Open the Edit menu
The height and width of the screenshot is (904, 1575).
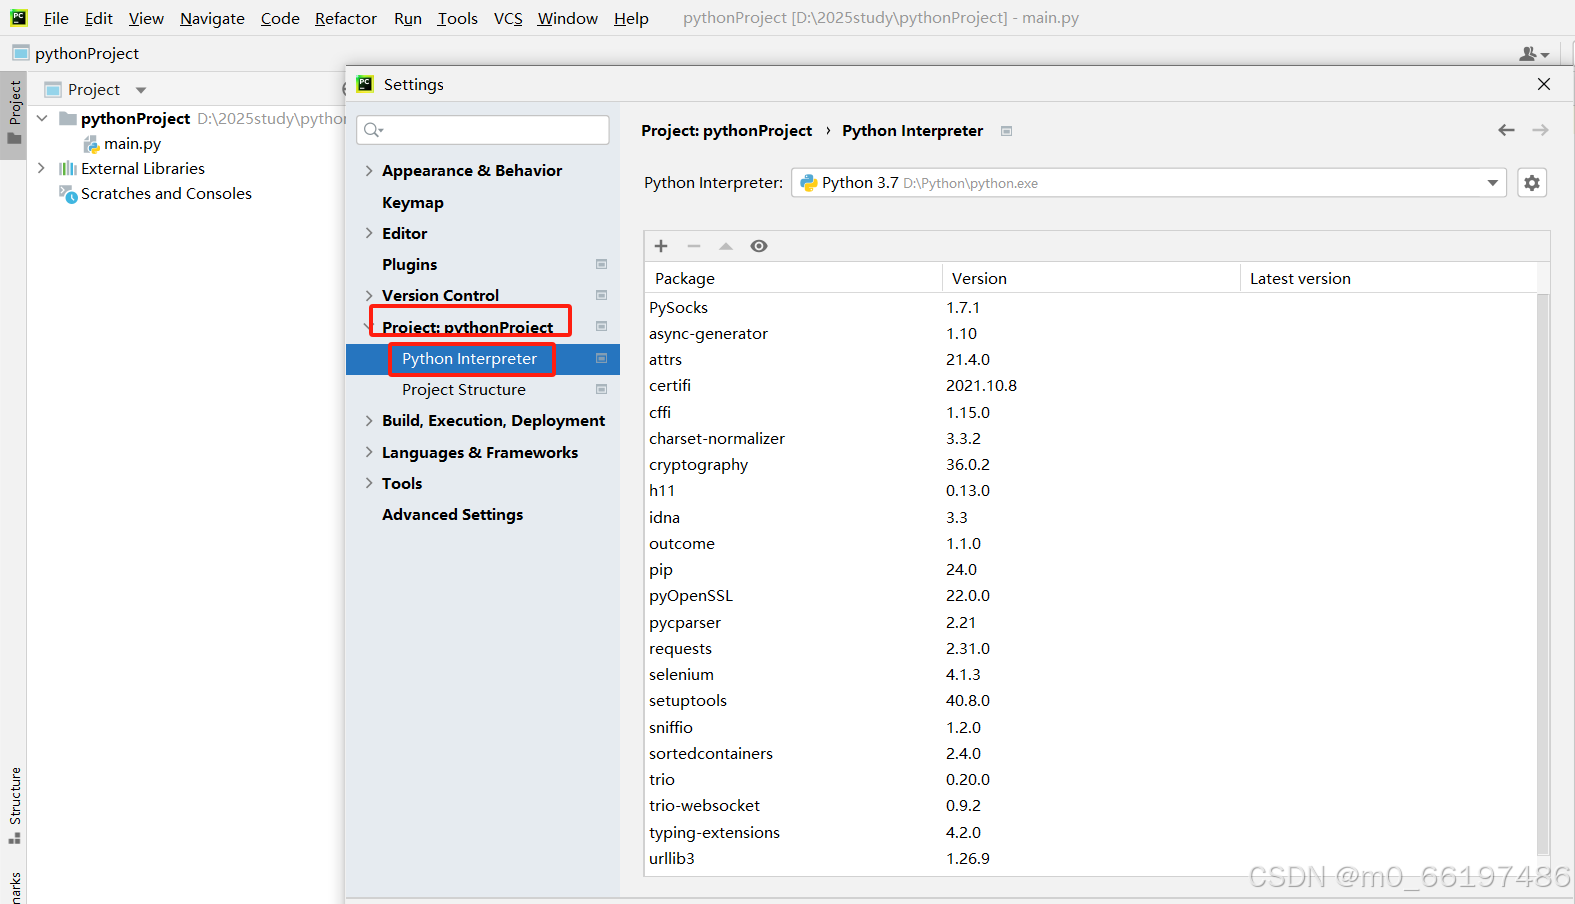click(98, 18)
